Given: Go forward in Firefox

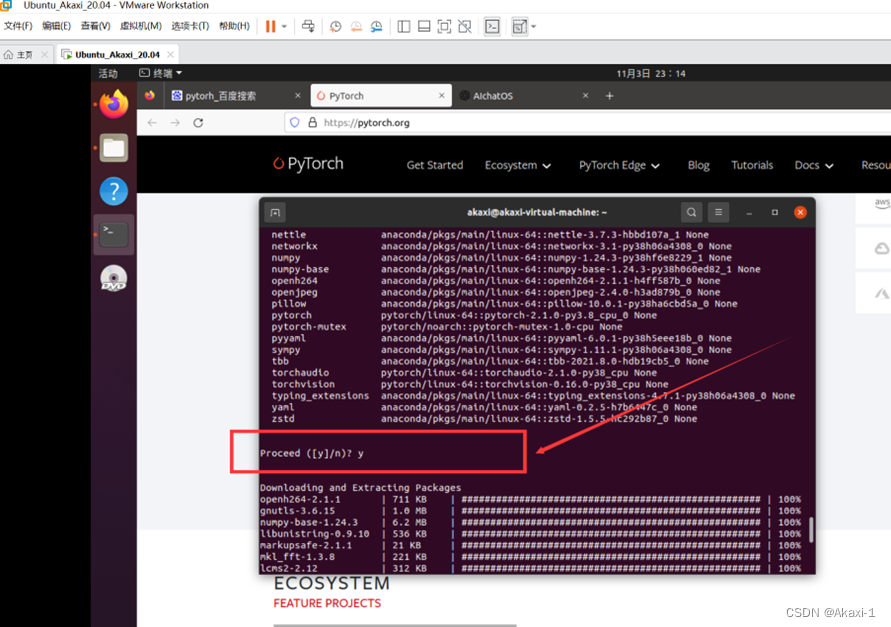Looking at the screenshot, I should point(175,123).
